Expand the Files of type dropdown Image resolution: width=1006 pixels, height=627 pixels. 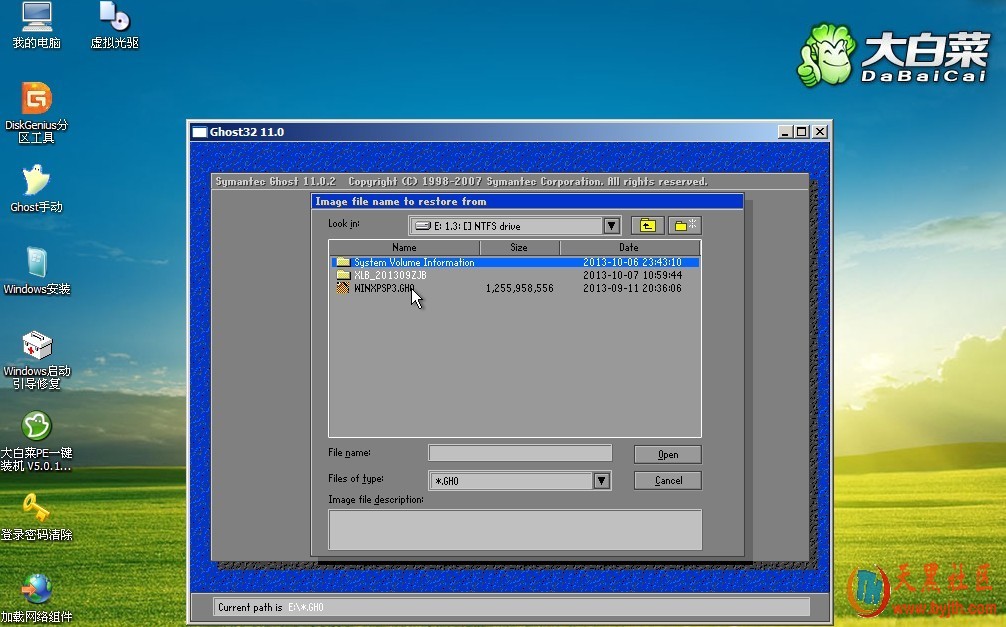pos(601,481)
